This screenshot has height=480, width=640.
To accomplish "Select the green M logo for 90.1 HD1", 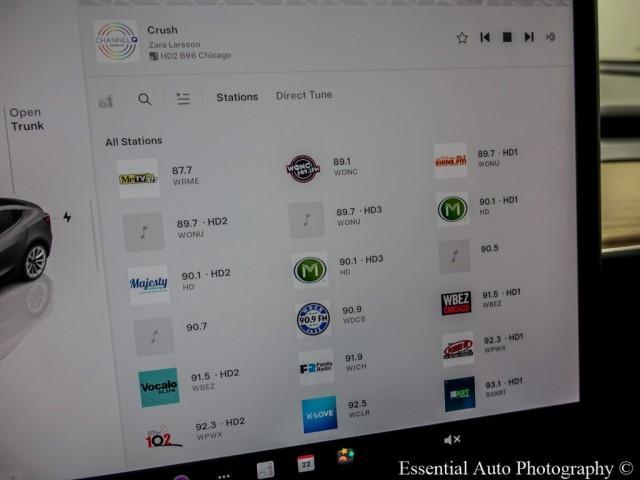I will pos(452,209).
